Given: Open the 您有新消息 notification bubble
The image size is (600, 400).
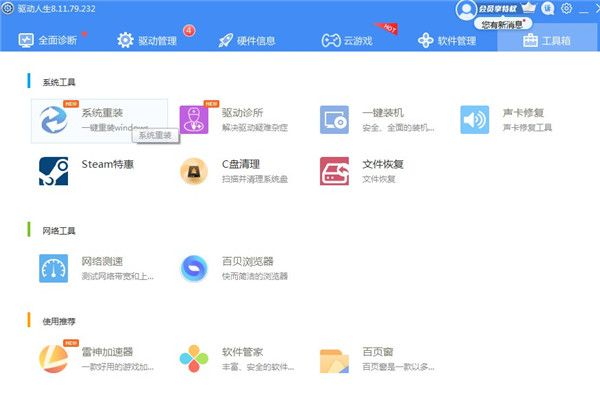Looking at the screenshot, I should tap(503, 24).
